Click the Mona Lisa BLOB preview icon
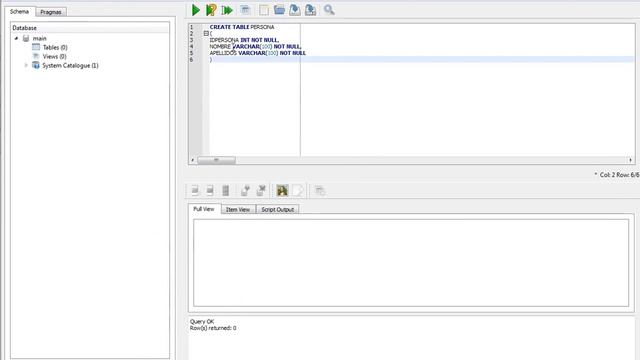 point(282,190)
